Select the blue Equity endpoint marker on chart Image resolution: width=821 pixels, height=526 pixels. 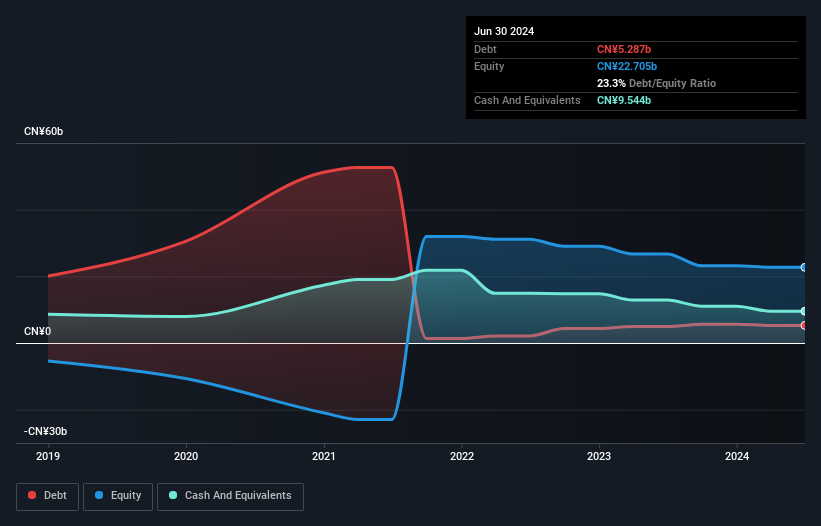pyautogui.click(x=803, y=267)
